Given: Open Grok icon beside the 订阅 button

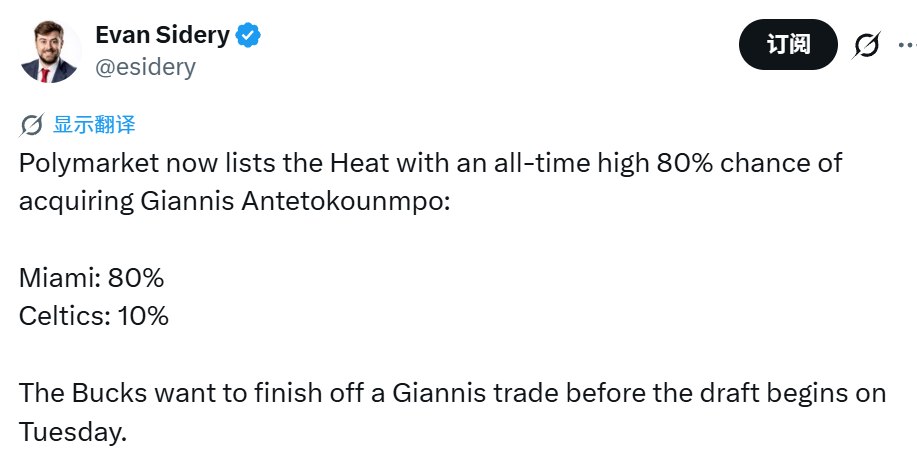Looking at the screenshot, I should click(866, 45).
